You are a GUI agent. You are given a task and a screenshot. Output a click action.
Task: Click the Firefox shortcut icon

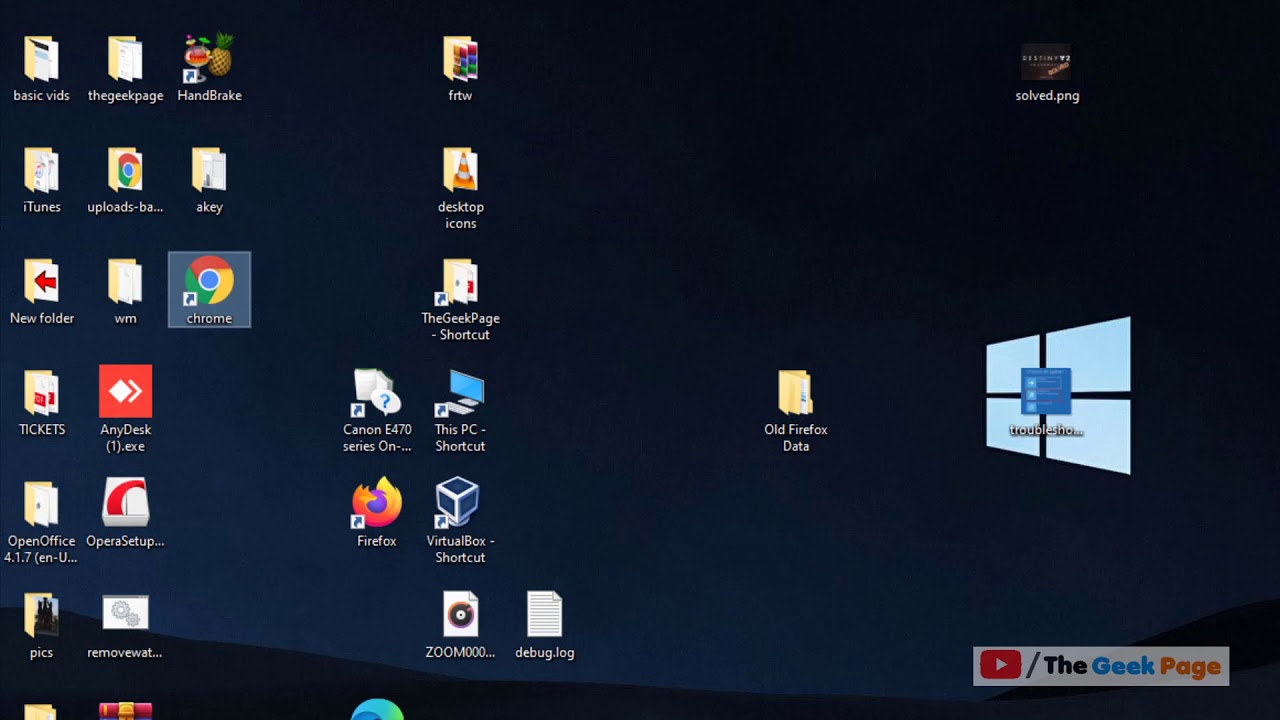[377, 503]
